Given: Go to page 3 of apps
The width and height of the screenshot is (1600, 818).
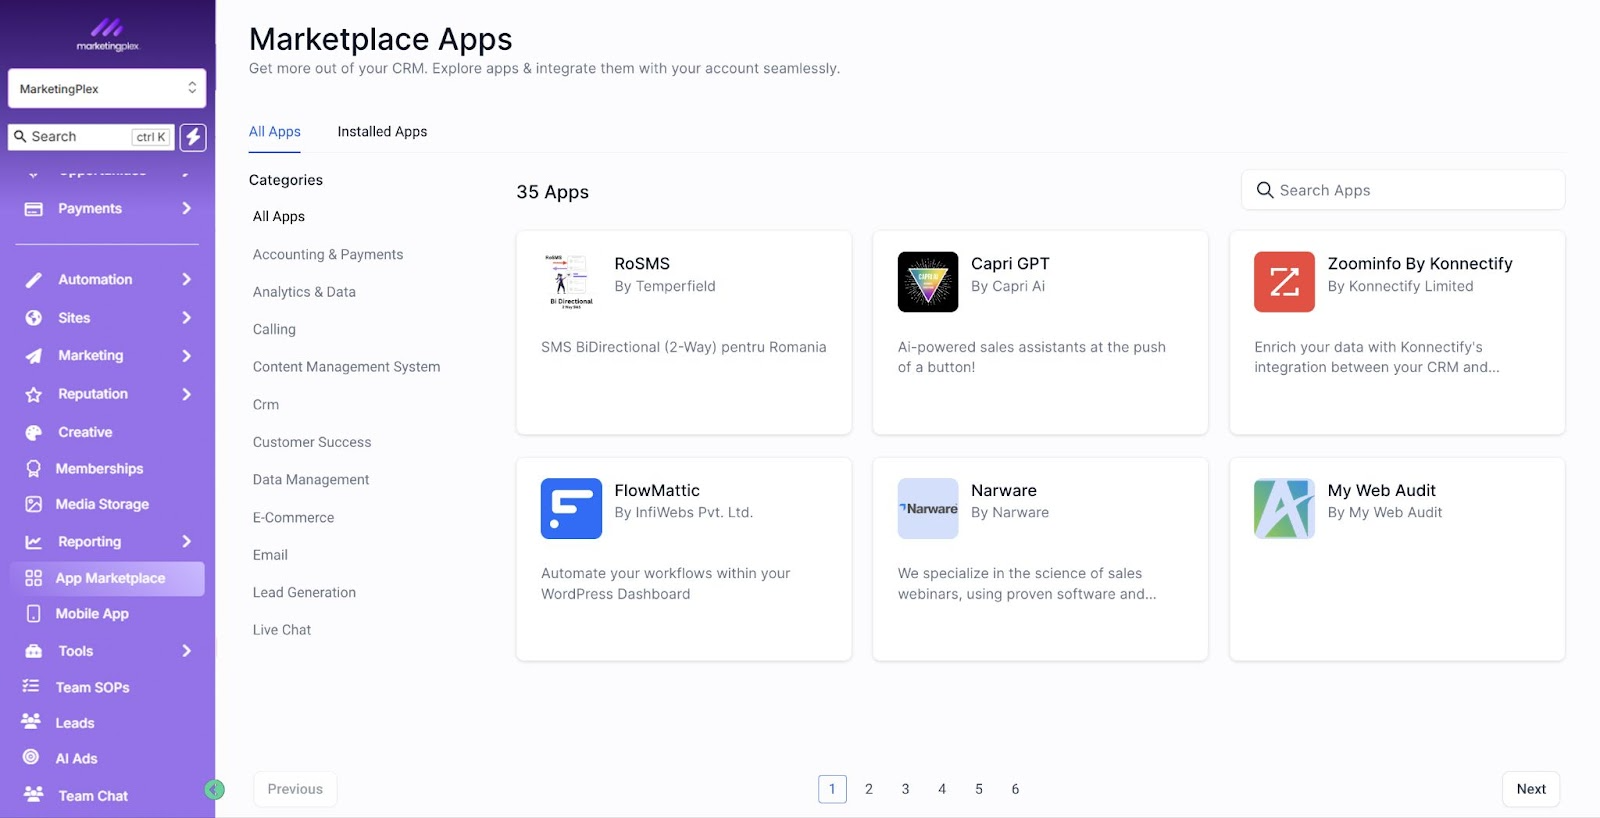Looking at the screenshot, I should (x=906, y=789).
